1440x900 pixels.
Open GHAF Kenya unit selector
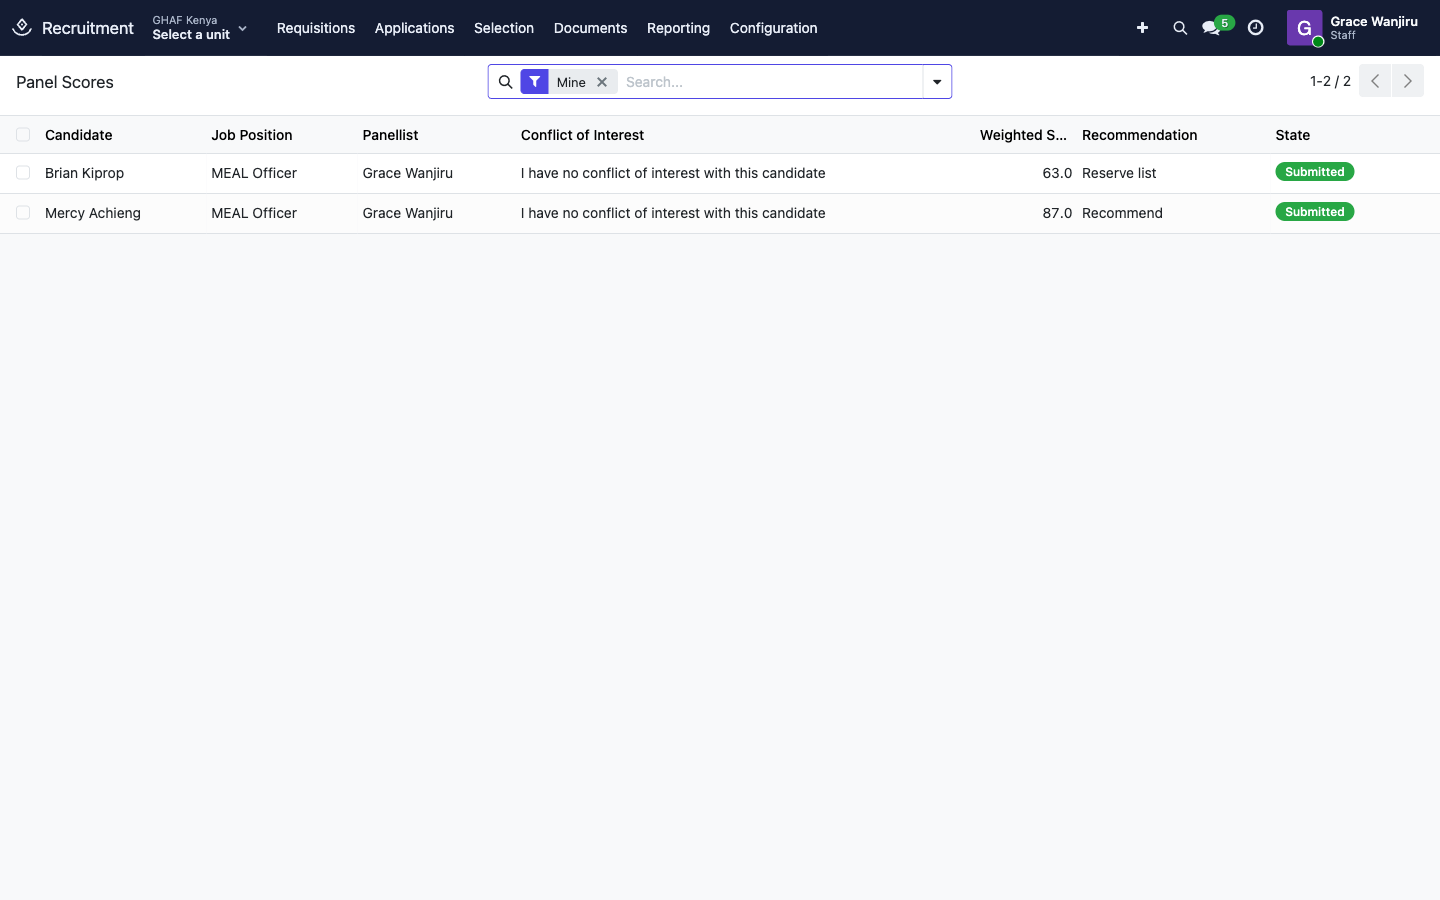pos(199,28)
